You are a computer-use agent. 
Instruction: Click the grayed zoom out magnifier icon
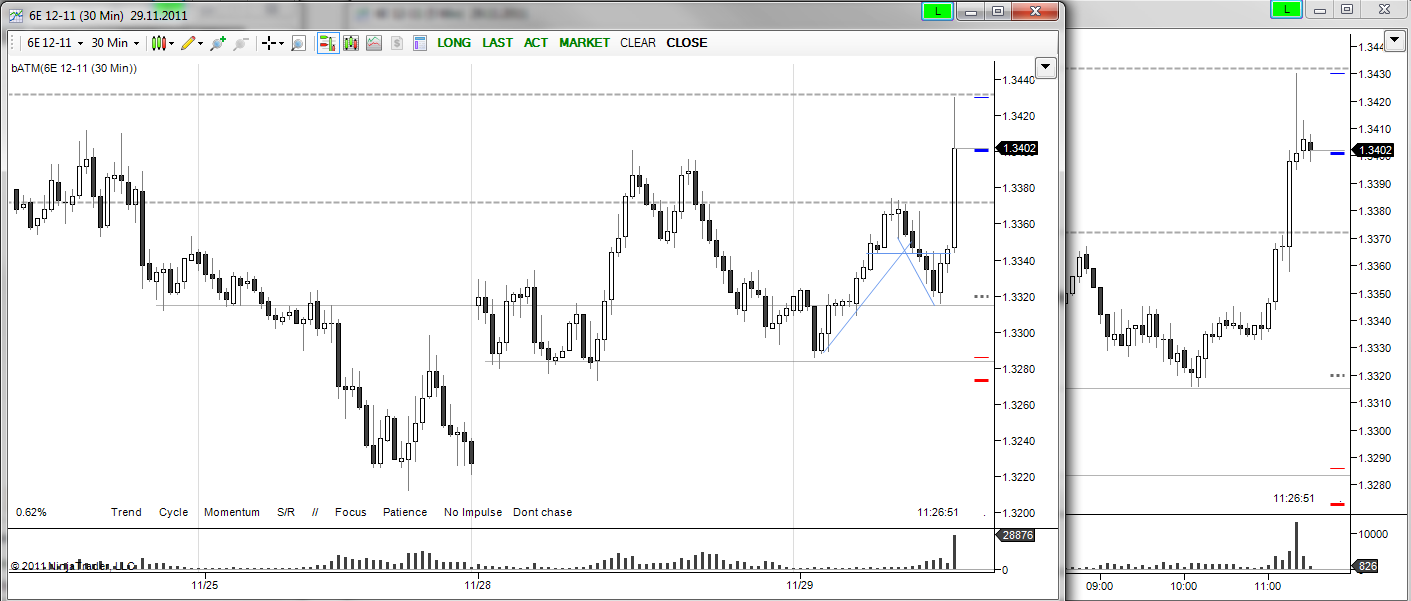241,43
